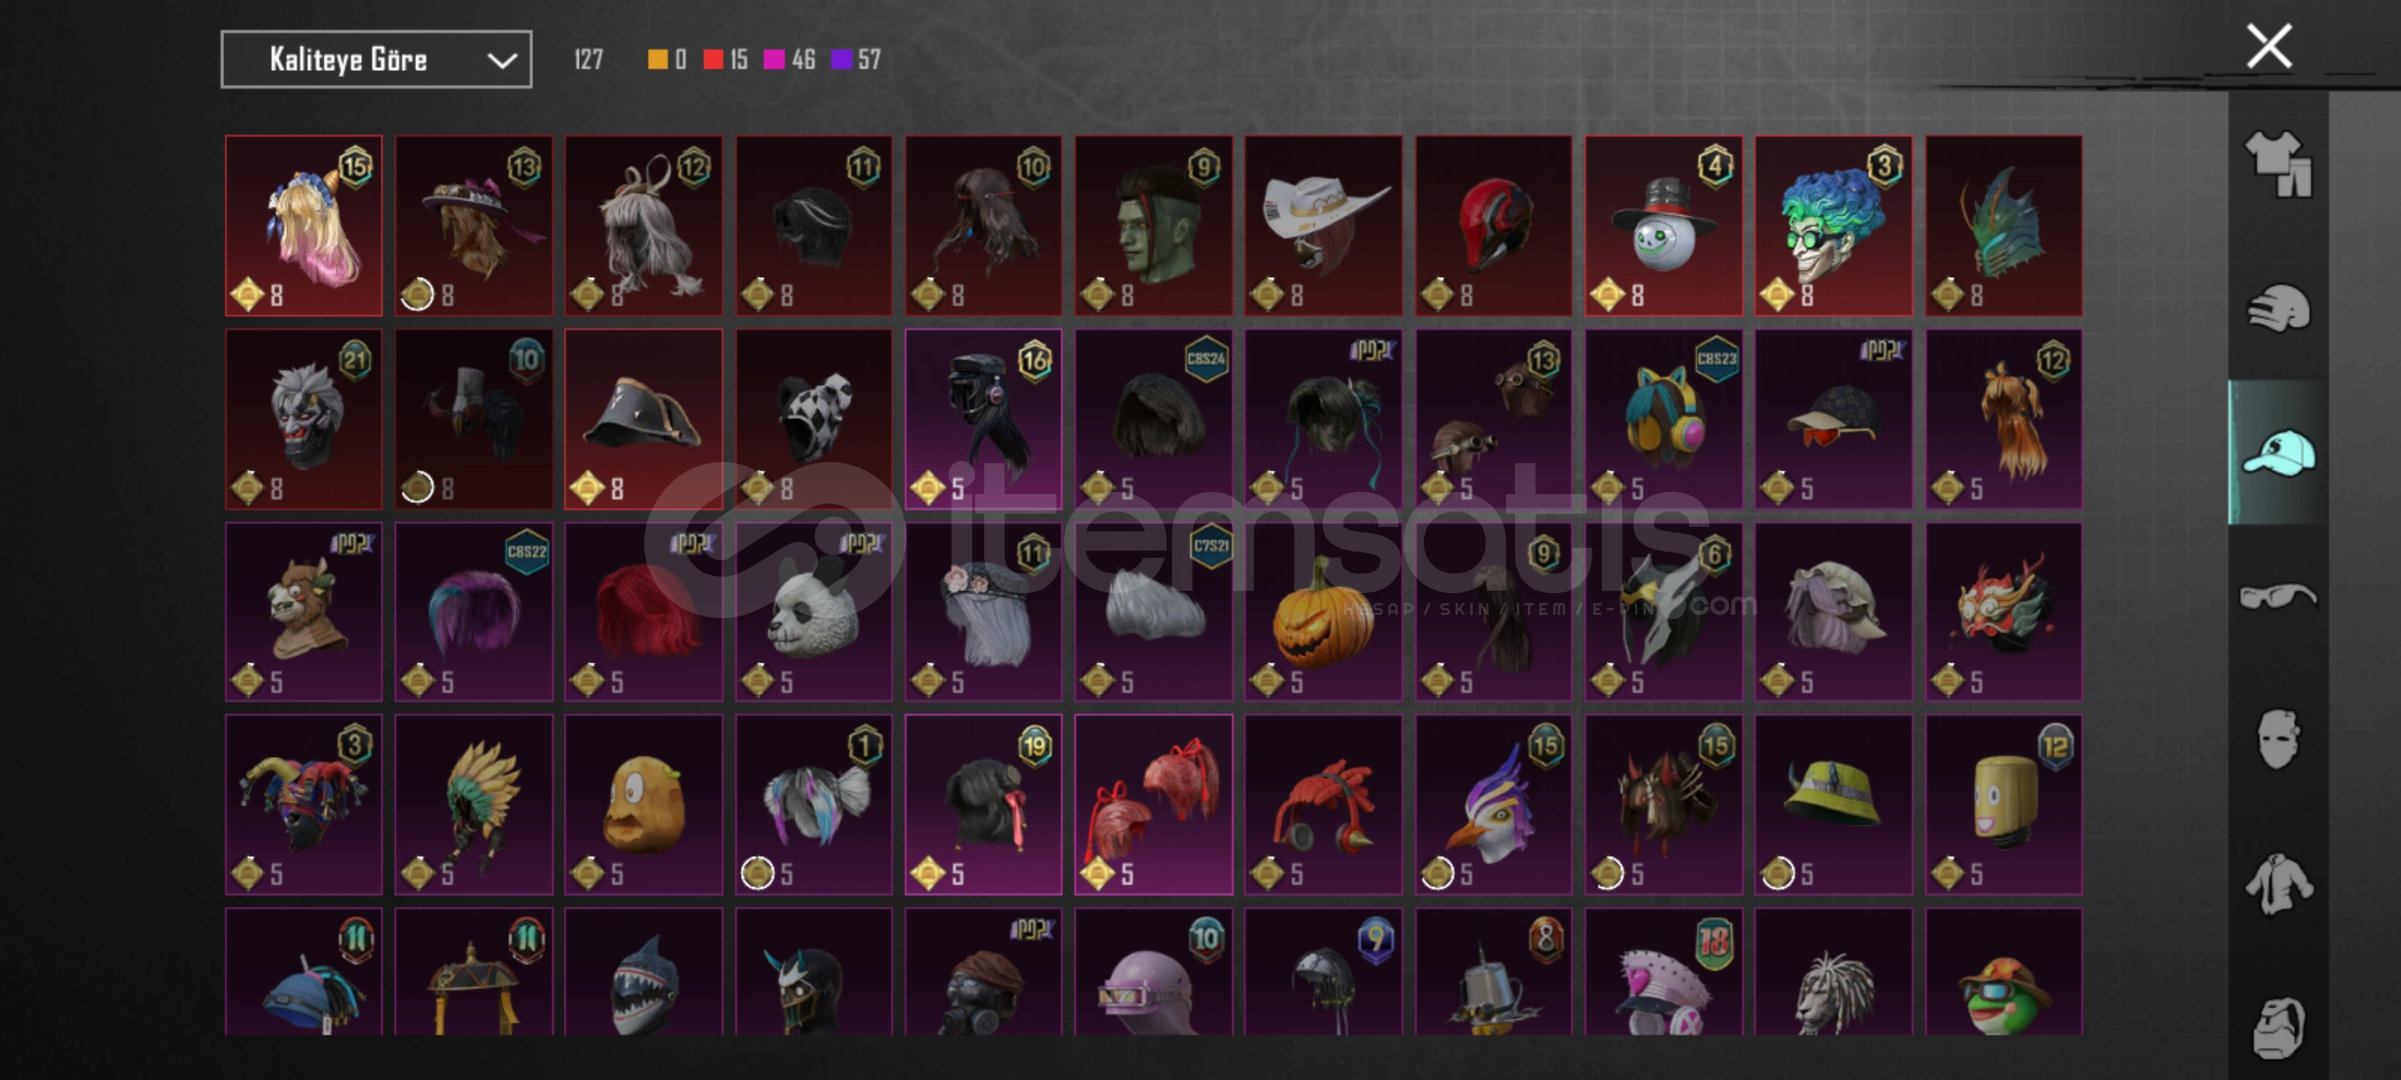This screenshot has width=2401, height=1080.
Task: Filter by the red quality square showing 15
Action: pyautogui.click(x=713, y=60)
